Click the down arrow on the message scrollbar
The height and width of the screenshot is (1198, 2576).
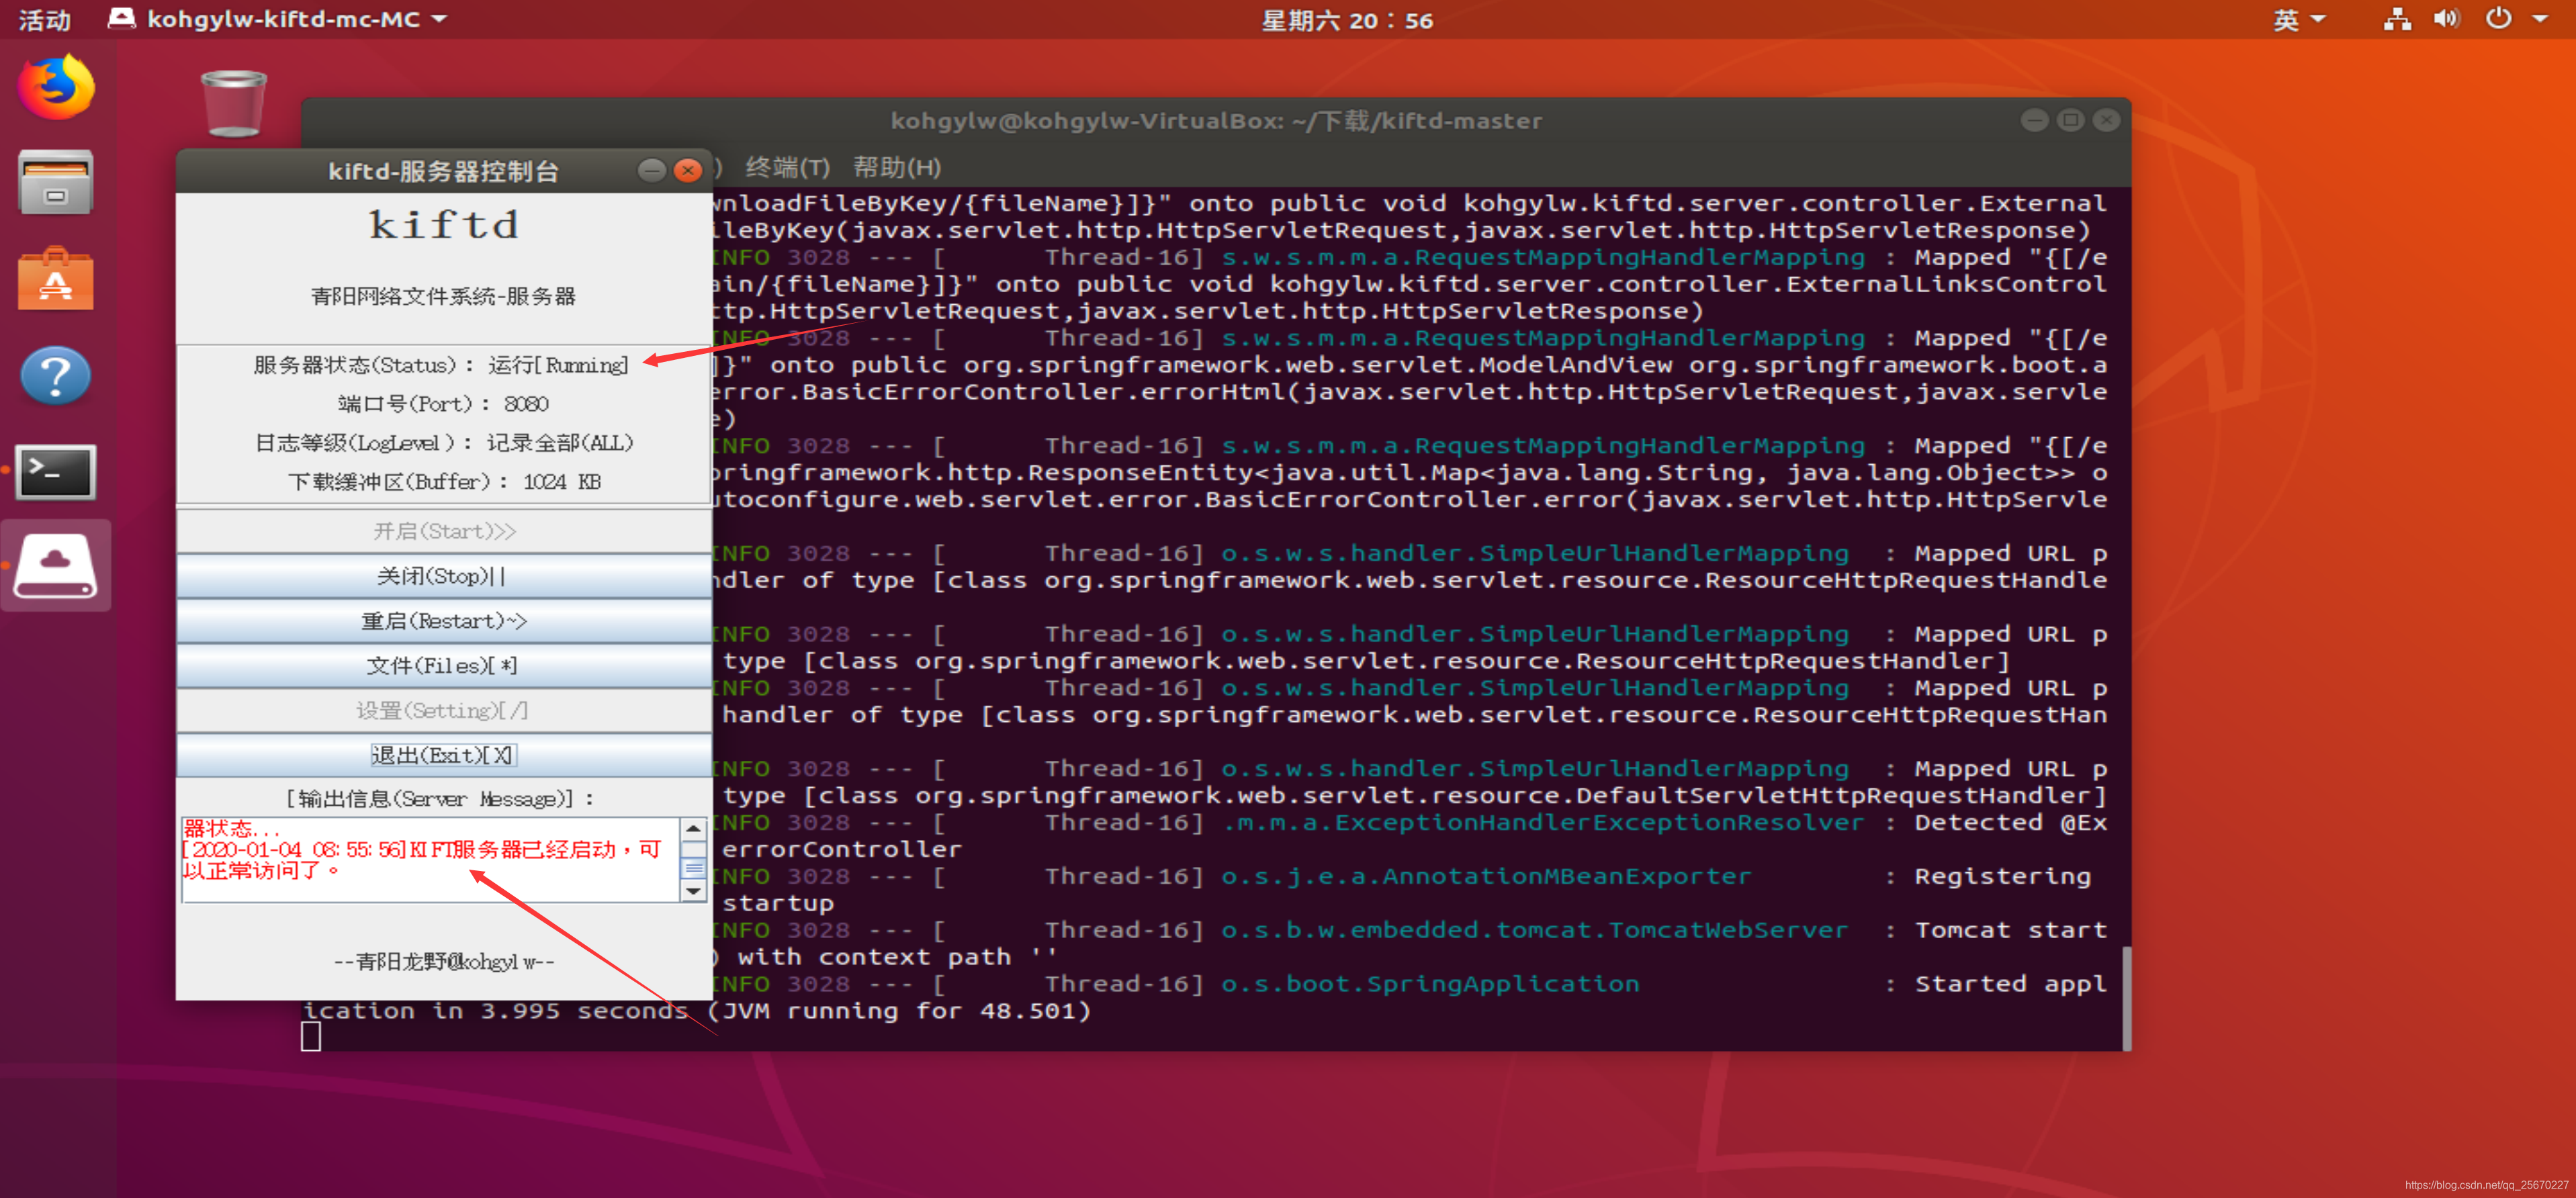(693, 891)
